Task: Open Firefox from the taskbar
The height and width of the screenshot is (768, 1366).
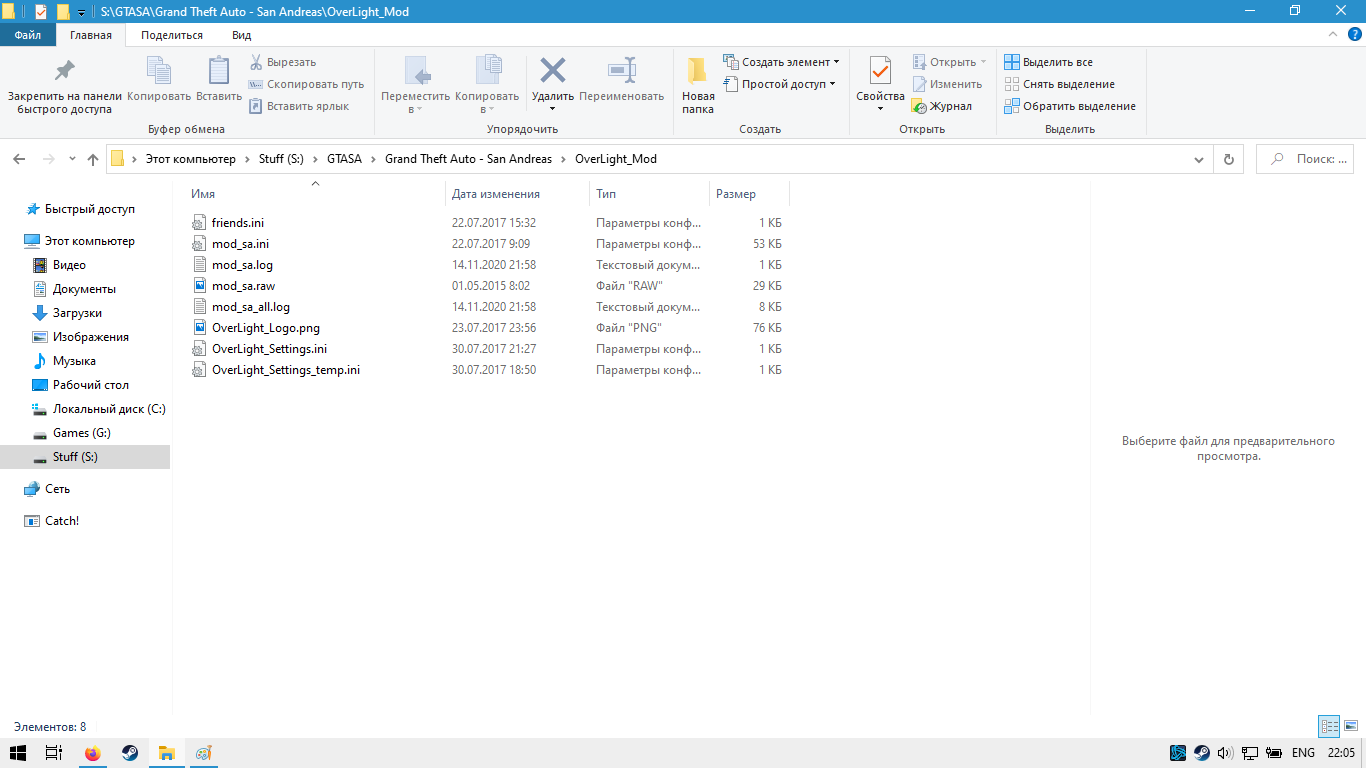Action: 93,753
